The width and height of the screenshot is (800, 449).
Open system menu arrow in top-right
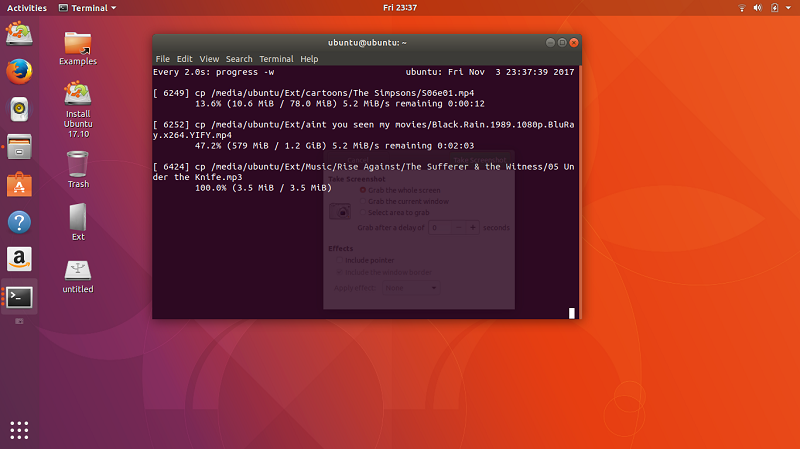coord(789,7)
